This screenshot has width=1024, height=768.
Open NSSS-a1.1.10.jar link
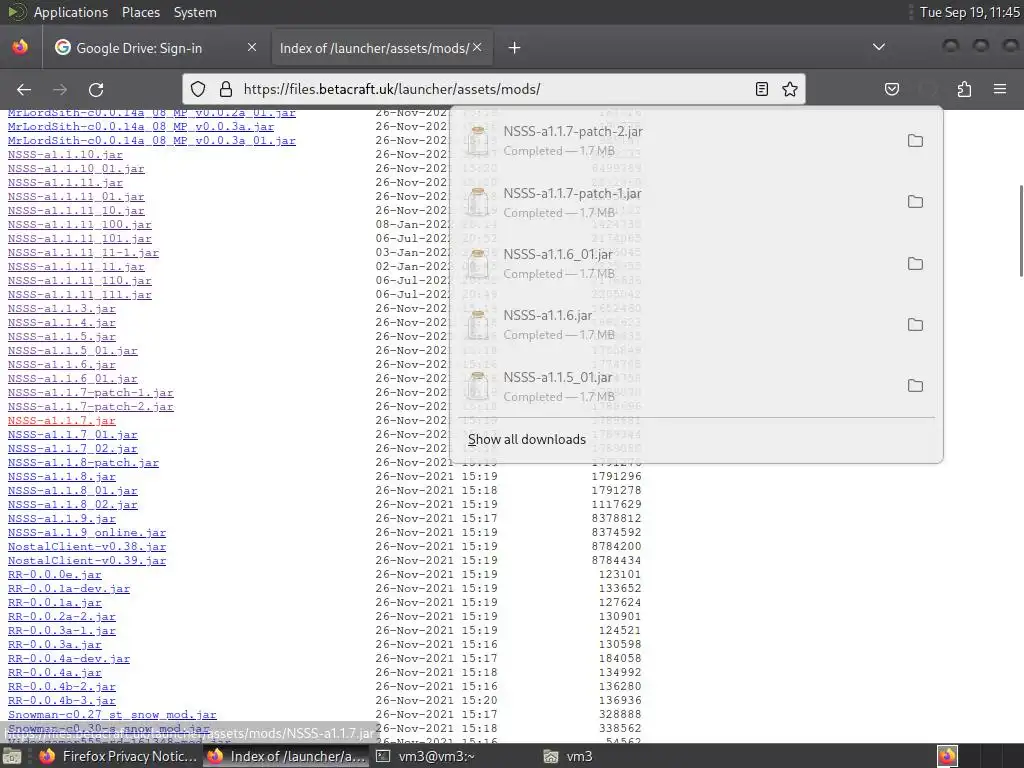pyautogui.click(x=65, y=155)
